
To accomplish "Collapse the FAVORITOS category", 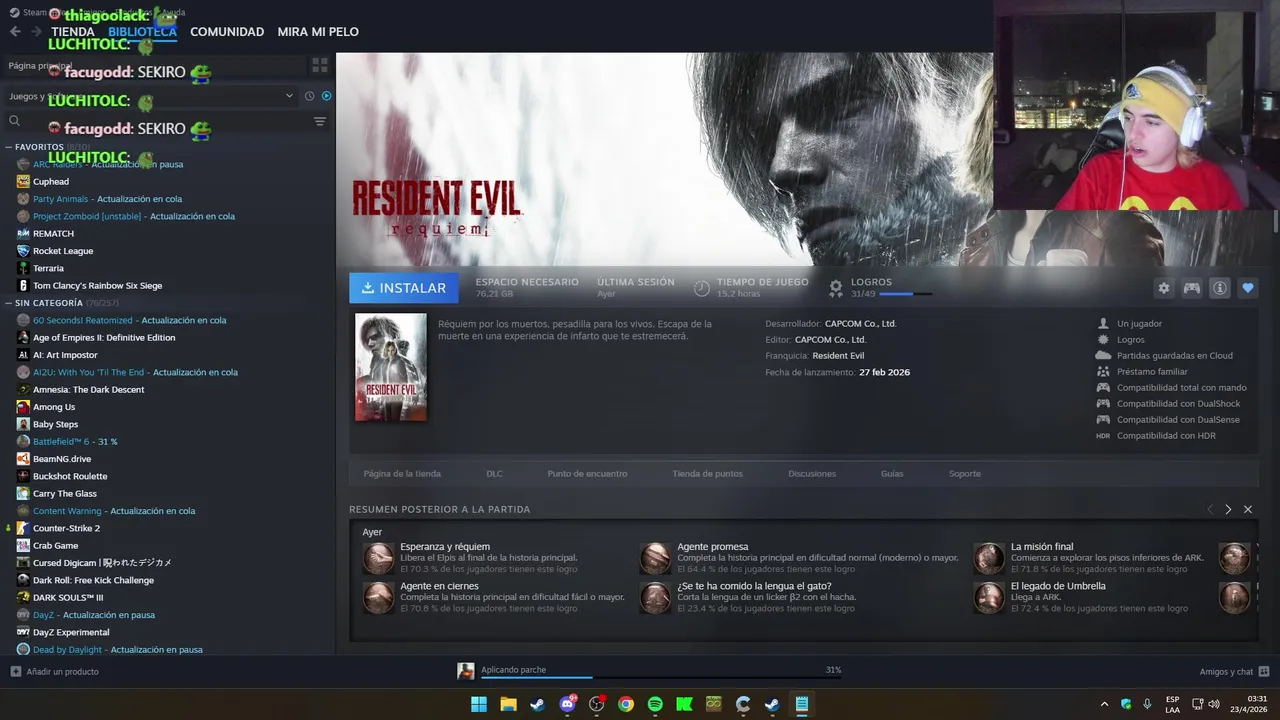I will 8,147.
